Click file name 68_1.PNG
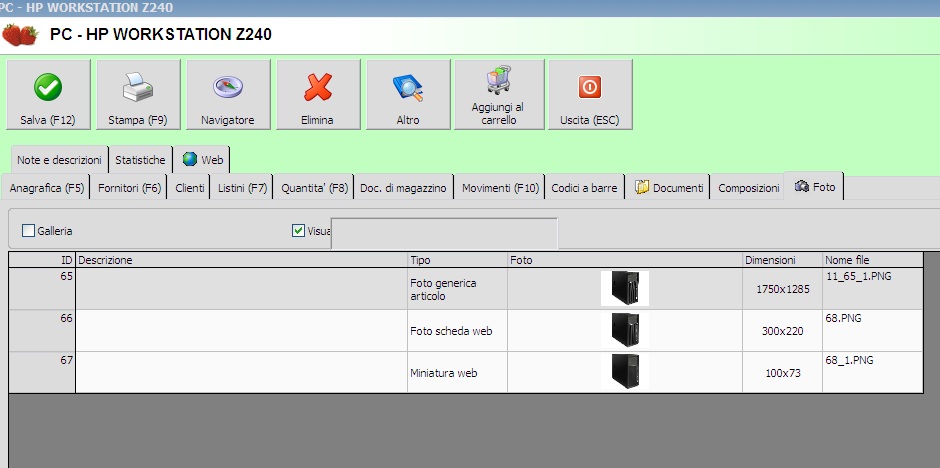The height and width of the screenshot is (468, 940). coord(849,360)
